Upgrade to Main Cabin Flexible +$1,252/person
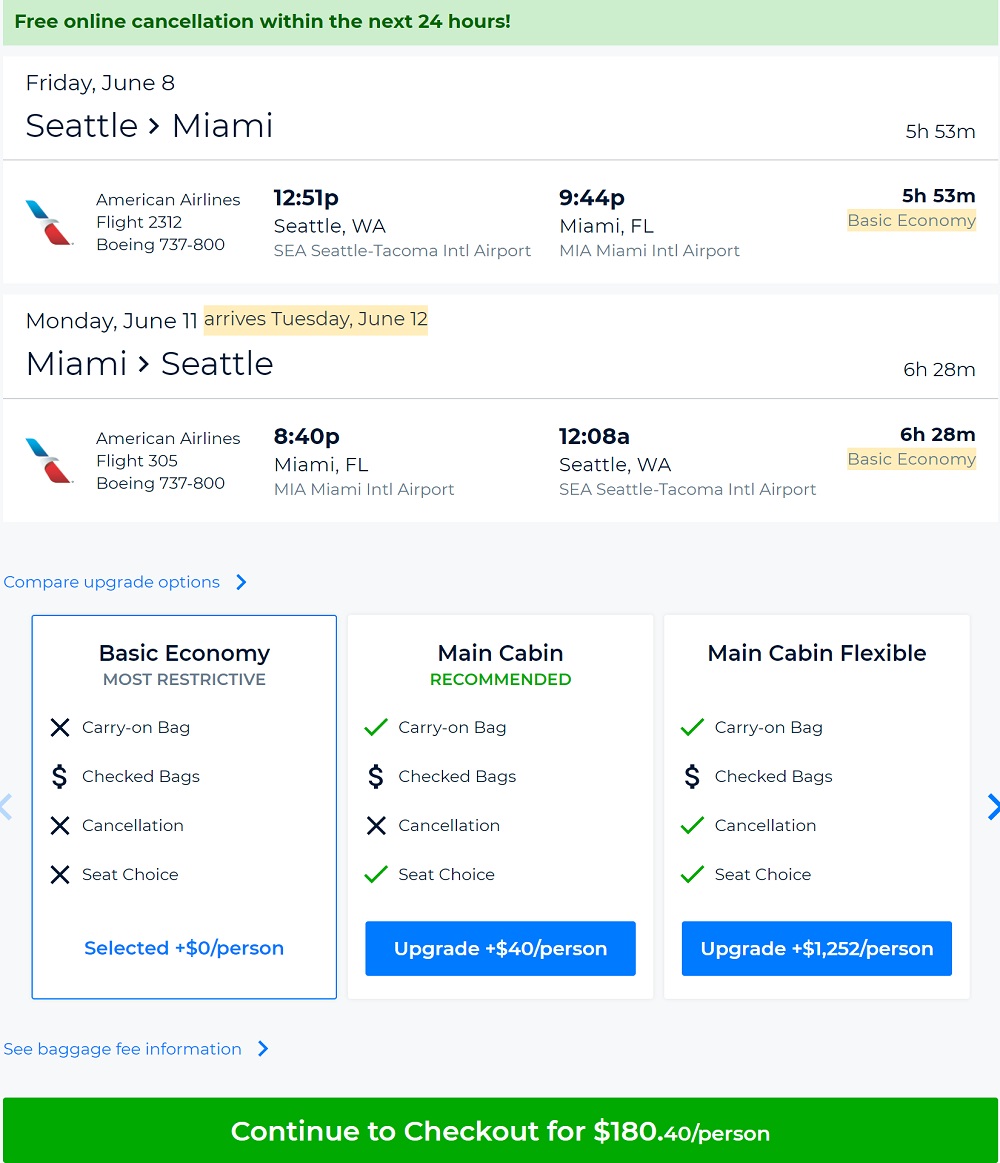The image size is (1000, 1163). (816, 948)
